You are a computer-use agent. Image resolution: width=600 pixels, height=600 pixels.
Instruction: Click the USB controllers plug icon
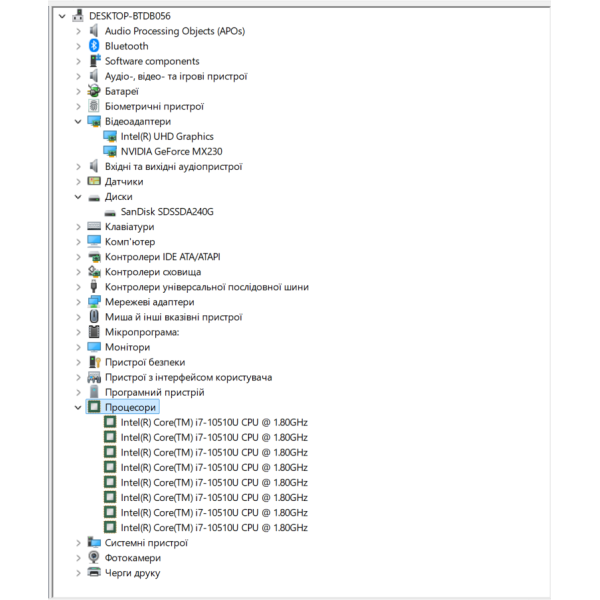point(94,286)
